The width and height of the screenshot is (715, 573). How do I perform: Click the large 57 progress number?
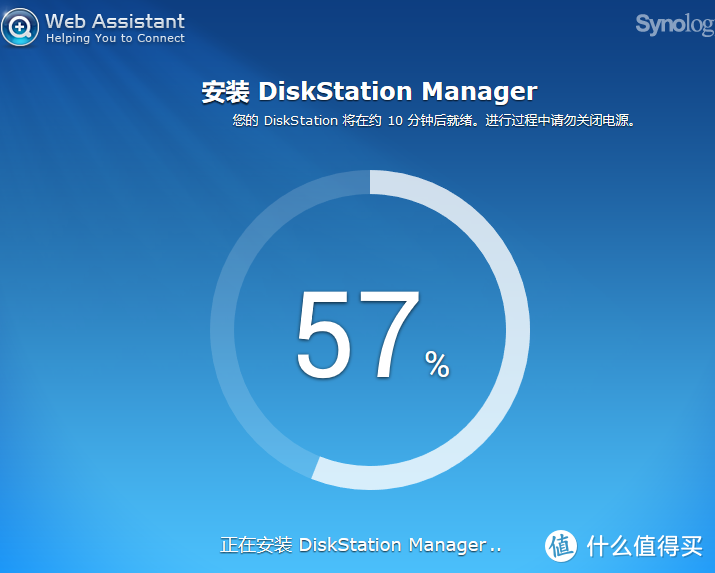(x=357, y=335)
